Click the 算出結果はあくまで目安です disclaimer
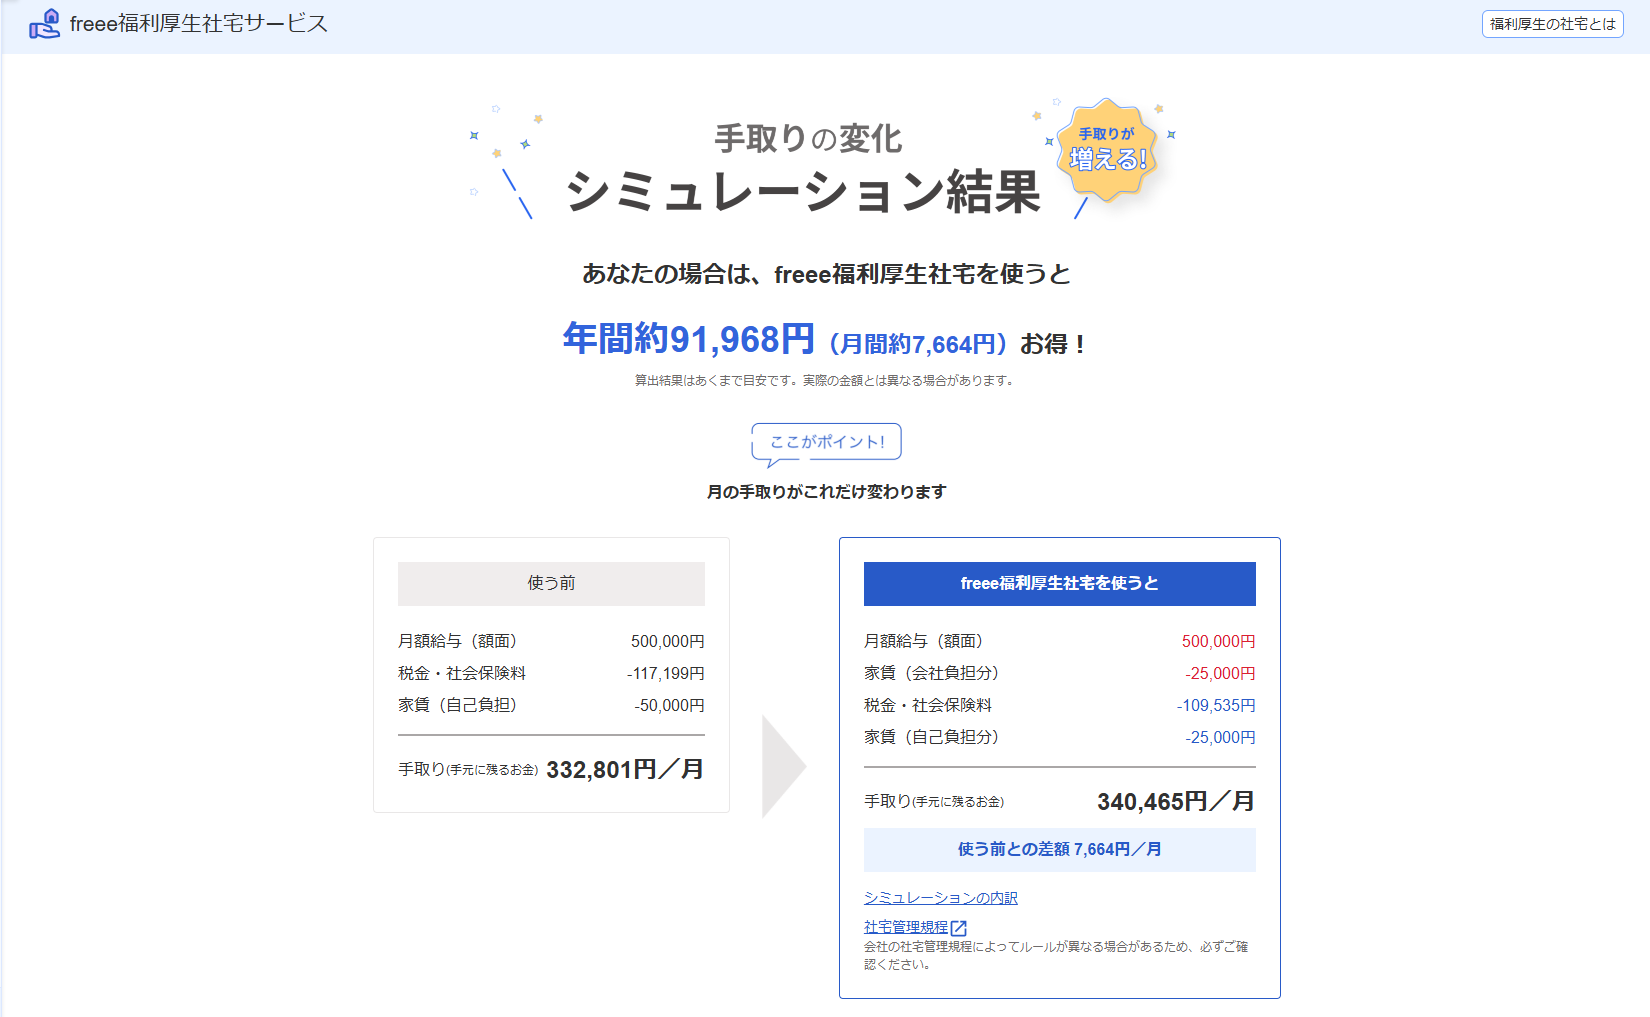 tap(826, 381)
